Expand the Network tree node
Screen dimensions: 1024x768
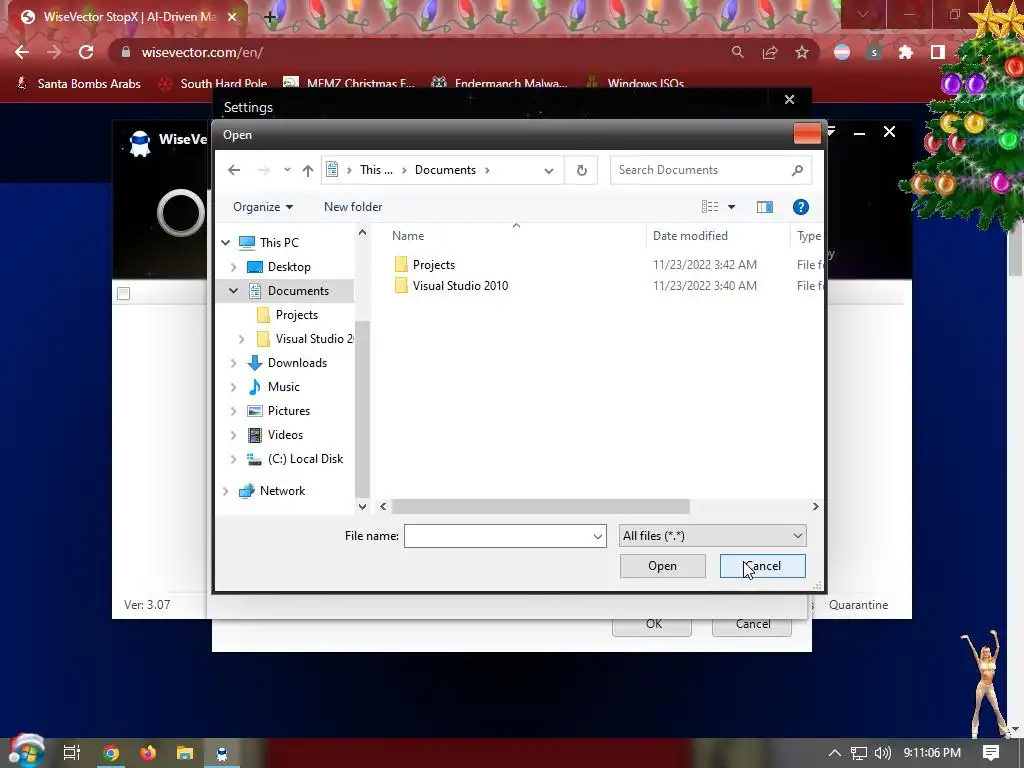point(226,491)
